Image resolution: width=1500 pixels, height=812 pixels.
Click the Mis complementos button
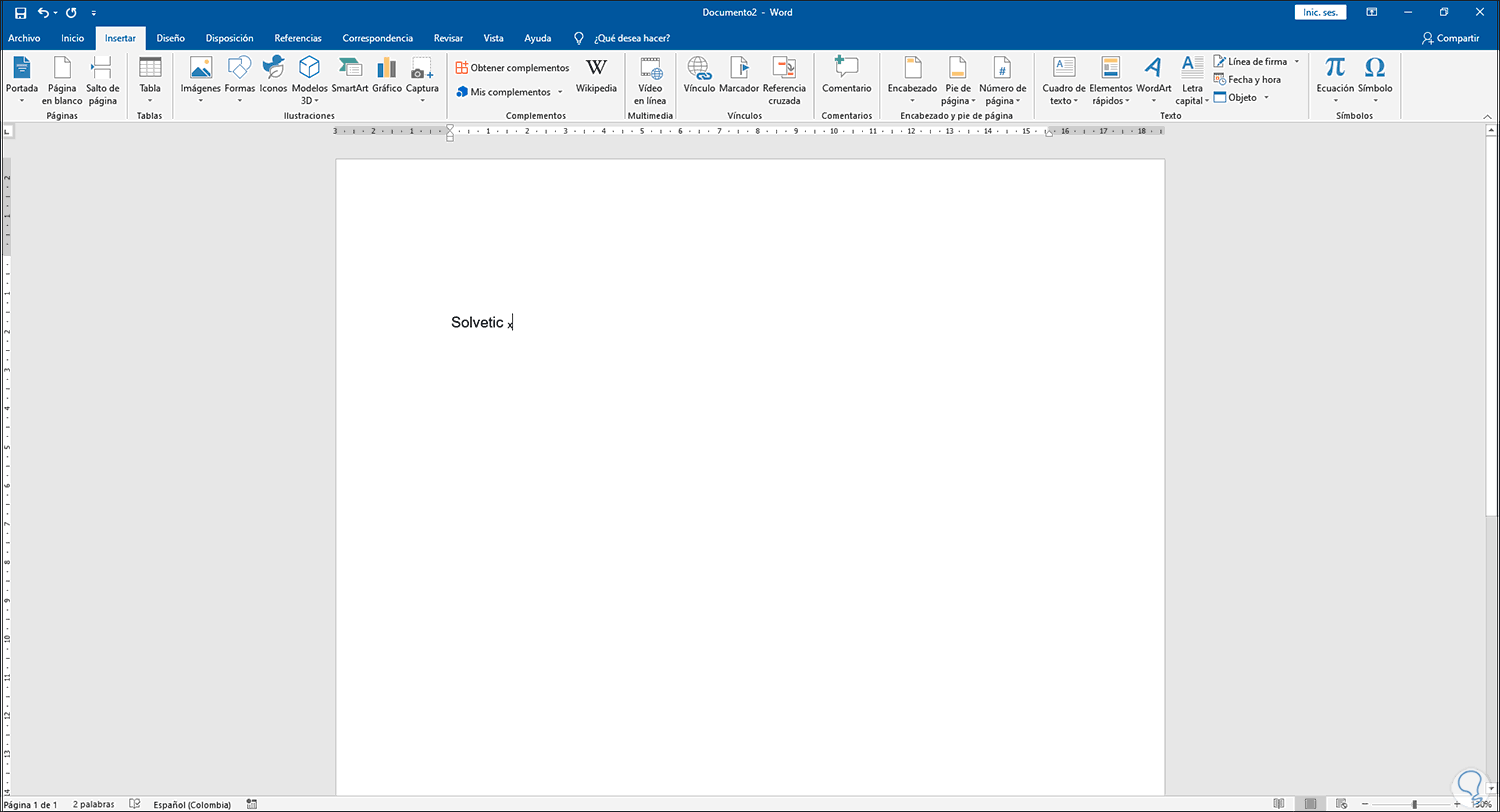point(503,92)
